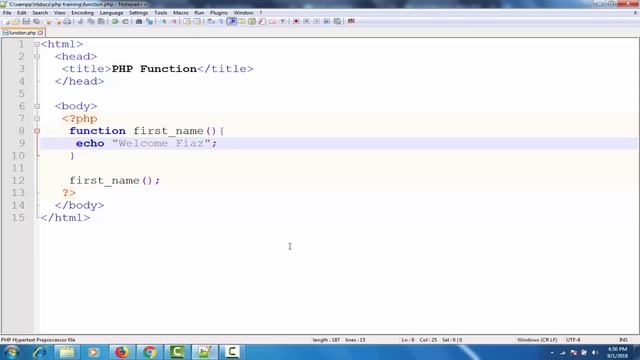Click the Paste toolbar icon
This screenshot has height=360, width=640.
(x=101, y=21)
